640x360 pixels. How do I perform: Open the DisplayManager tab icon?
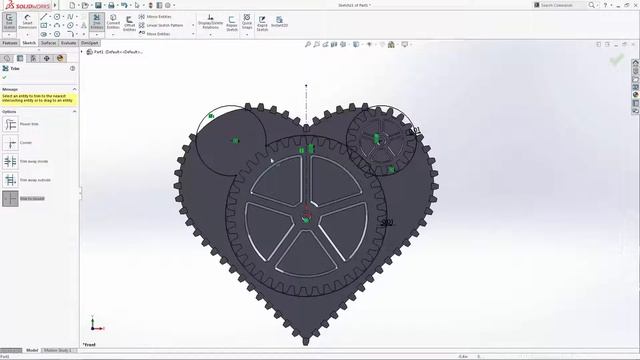[60, 58]
